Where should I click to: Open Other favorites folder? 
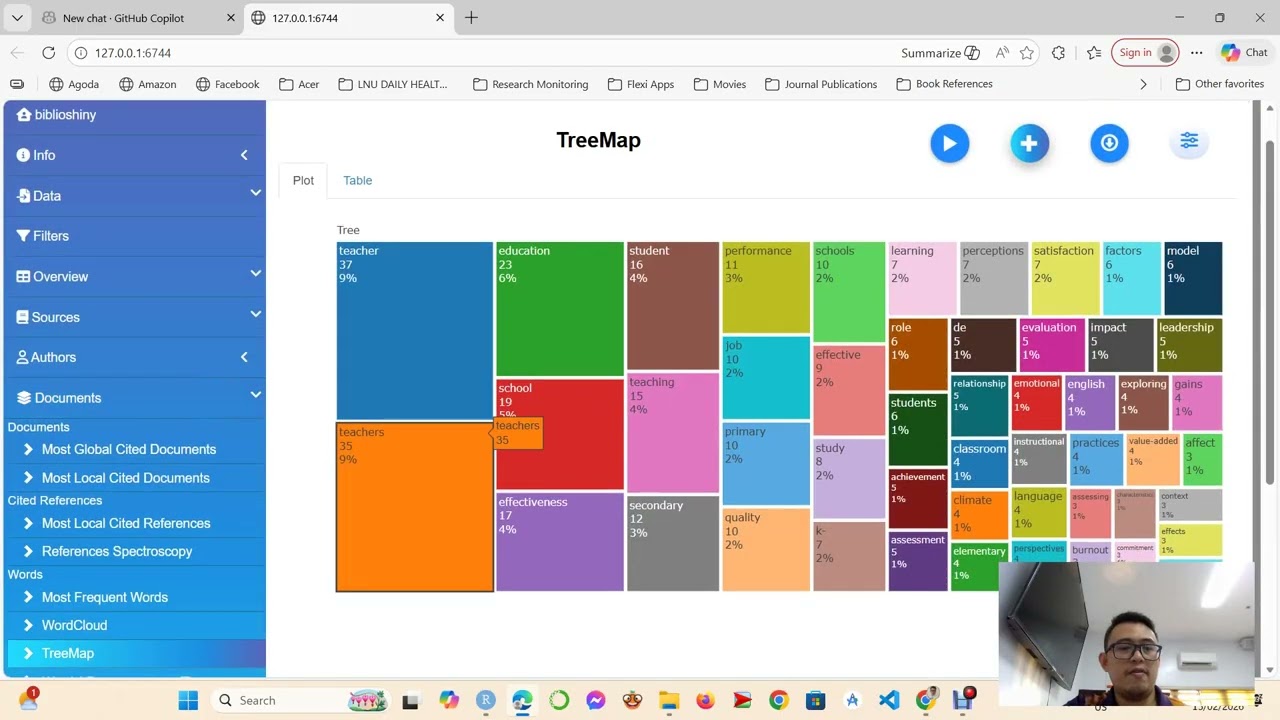[x=1220, y=84]
